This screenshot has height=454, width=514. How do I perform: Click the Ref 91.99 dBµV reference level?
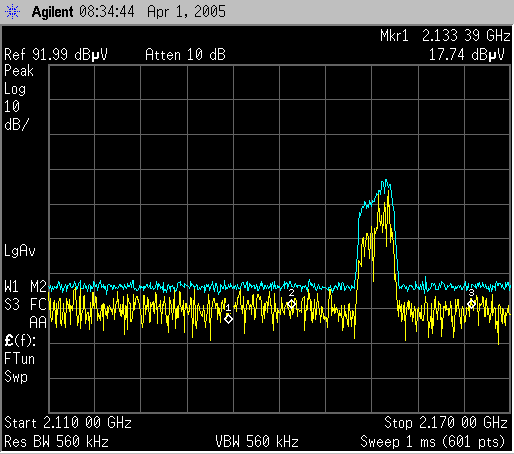56,54
